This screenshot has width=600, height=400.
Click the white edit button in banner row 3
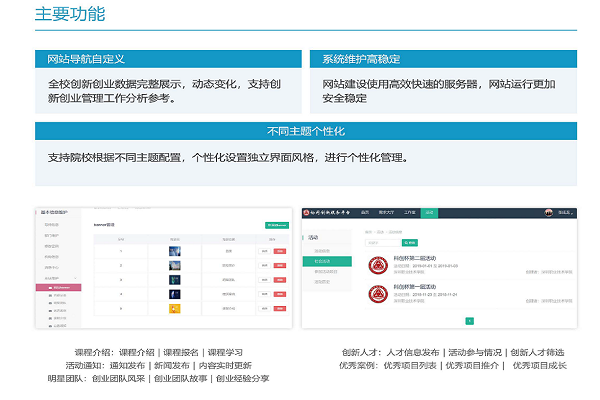pyautogui.click(x=265, y=280)
